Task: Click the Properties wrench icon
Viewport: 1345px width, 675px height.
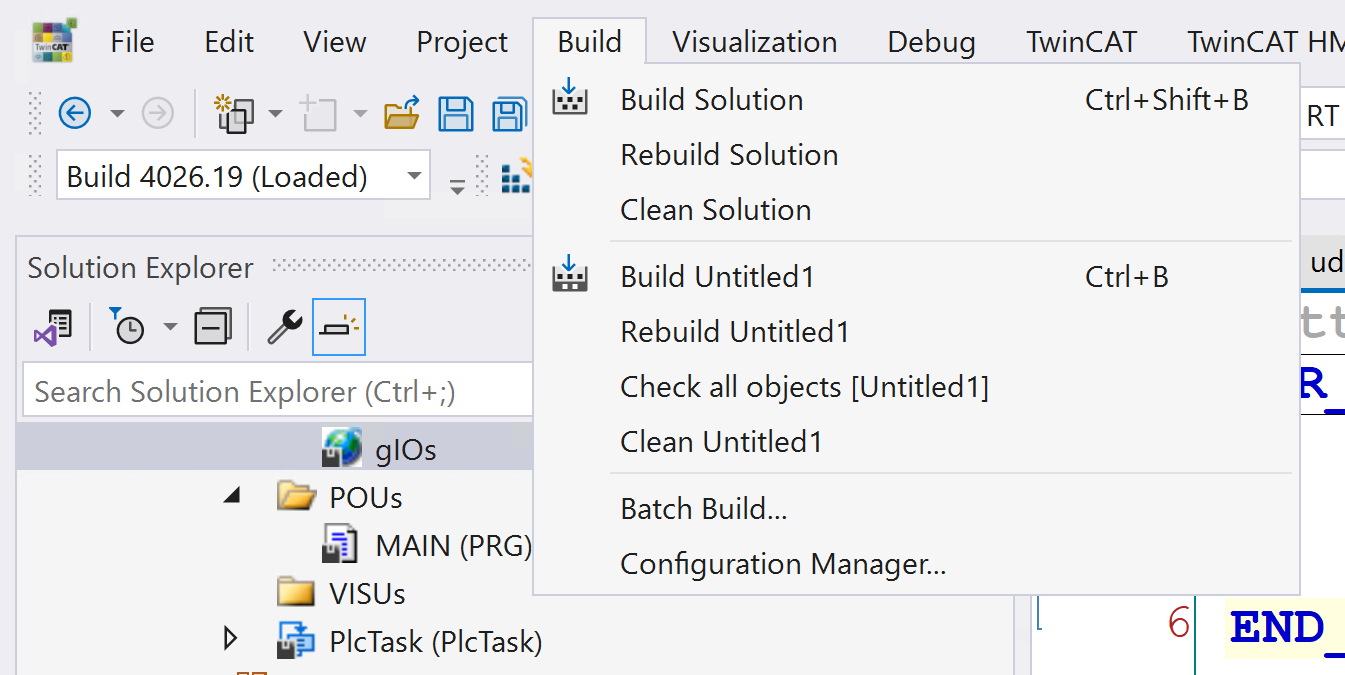Action: (x=285, y=327)
